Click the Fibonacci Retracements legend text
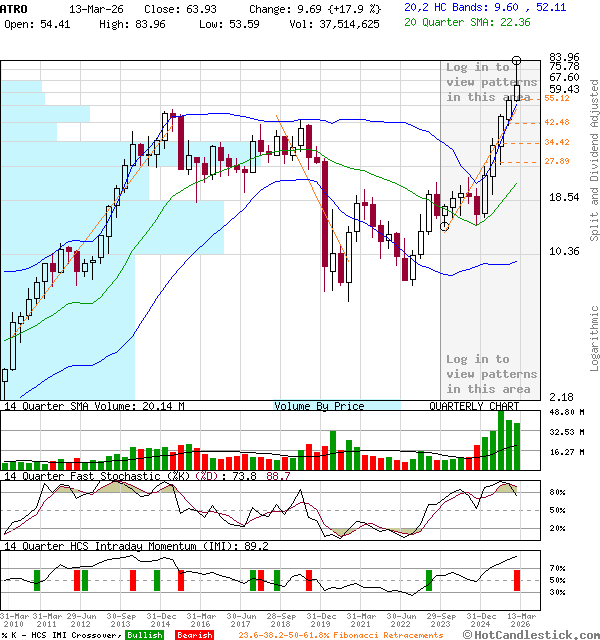Image resolution: width=600 pixels, height=640 pixels. pyautogui.click(x=340, y=634)
